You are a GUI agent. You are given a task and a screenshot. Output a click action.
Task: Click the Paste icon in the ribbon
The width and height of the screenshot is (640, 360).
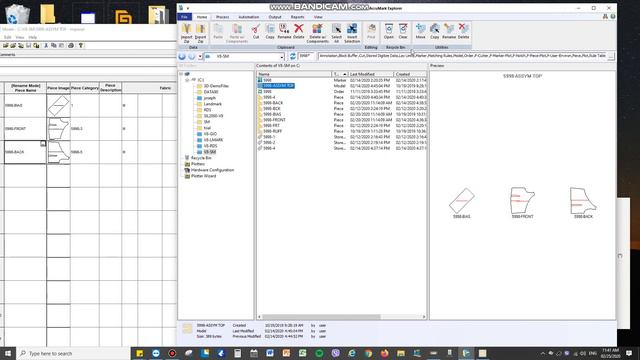[218, 31]
